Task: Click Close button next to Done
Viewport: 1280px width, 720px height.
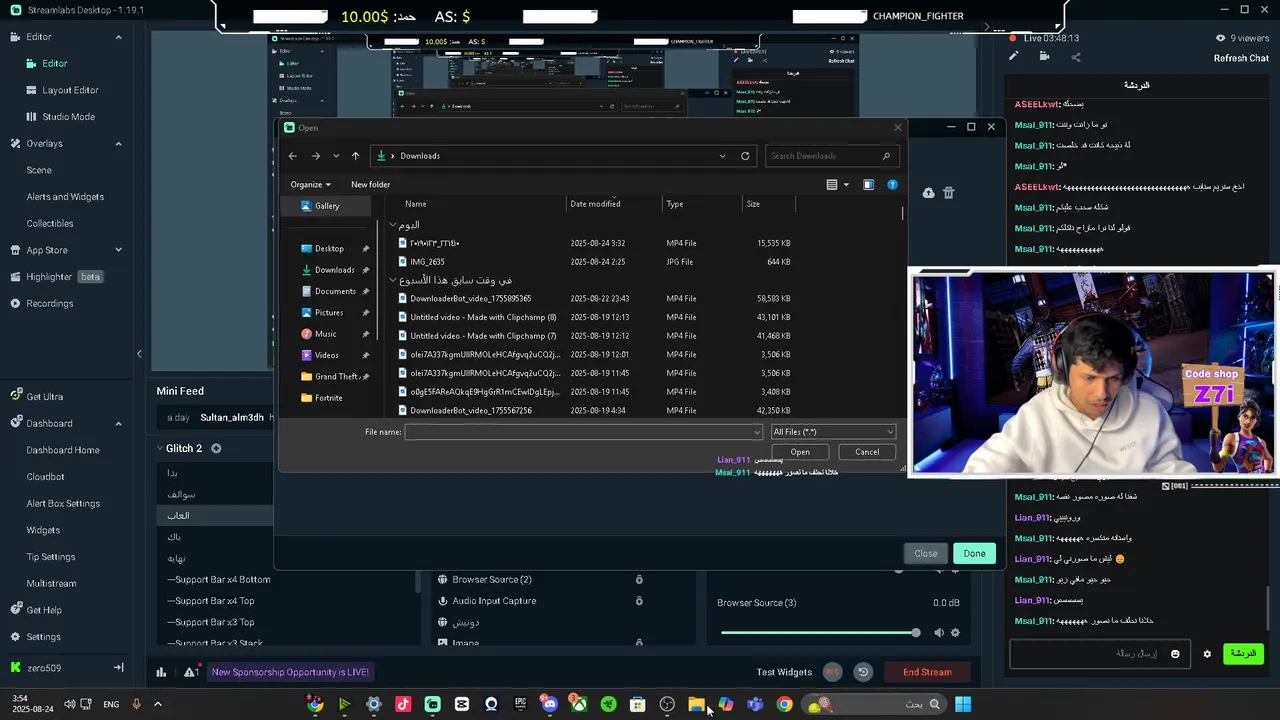Action: [x=926, y=554]
